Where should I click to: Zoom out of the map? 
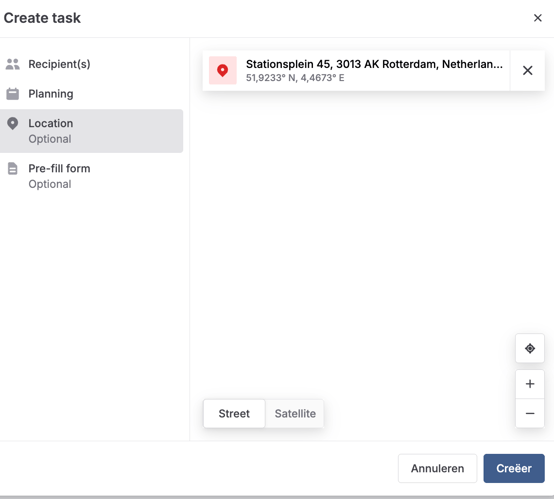530,413
